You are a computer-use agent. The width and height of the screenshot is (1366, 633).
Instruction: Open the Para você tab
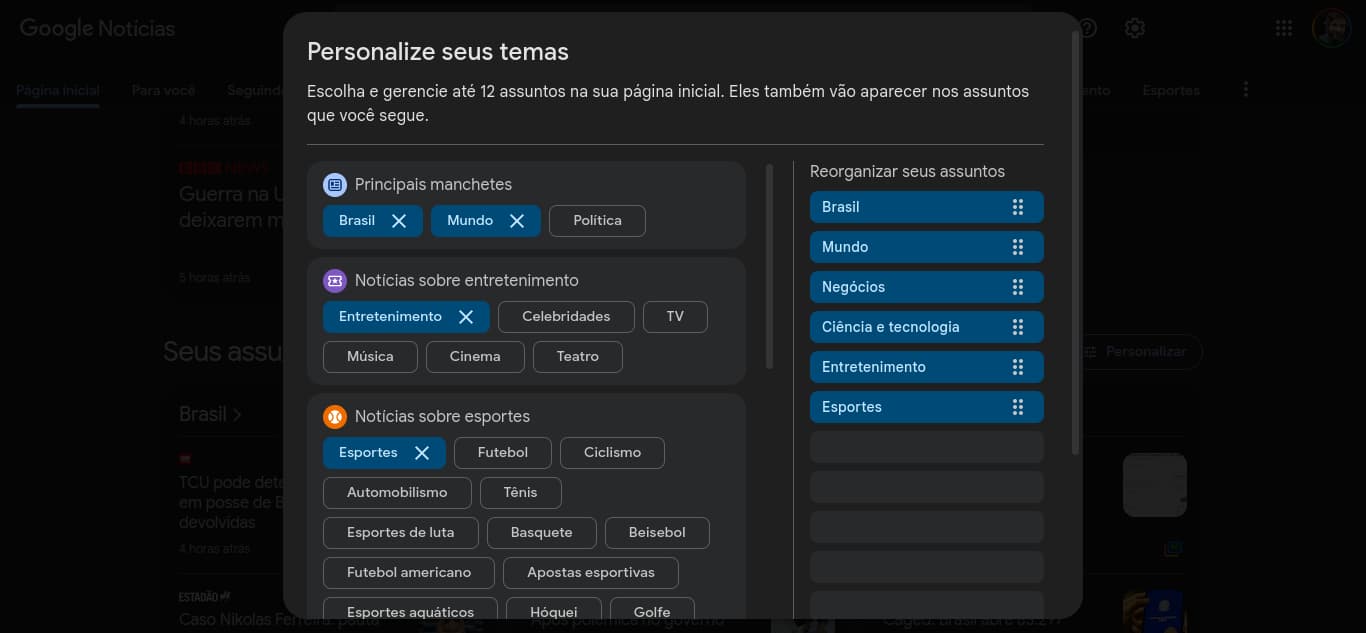[x=163, y=90]
